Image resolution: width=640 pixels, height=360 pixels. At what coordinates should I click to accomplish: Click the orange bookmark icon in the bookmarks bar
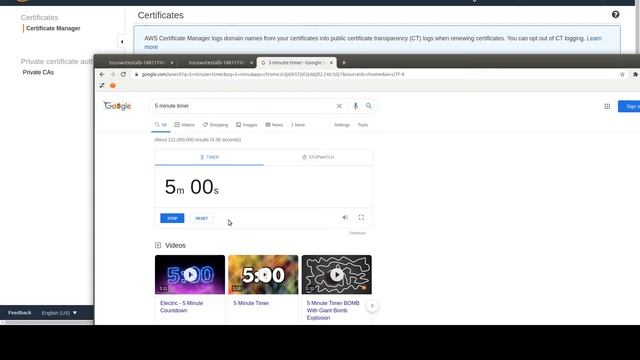113,85
